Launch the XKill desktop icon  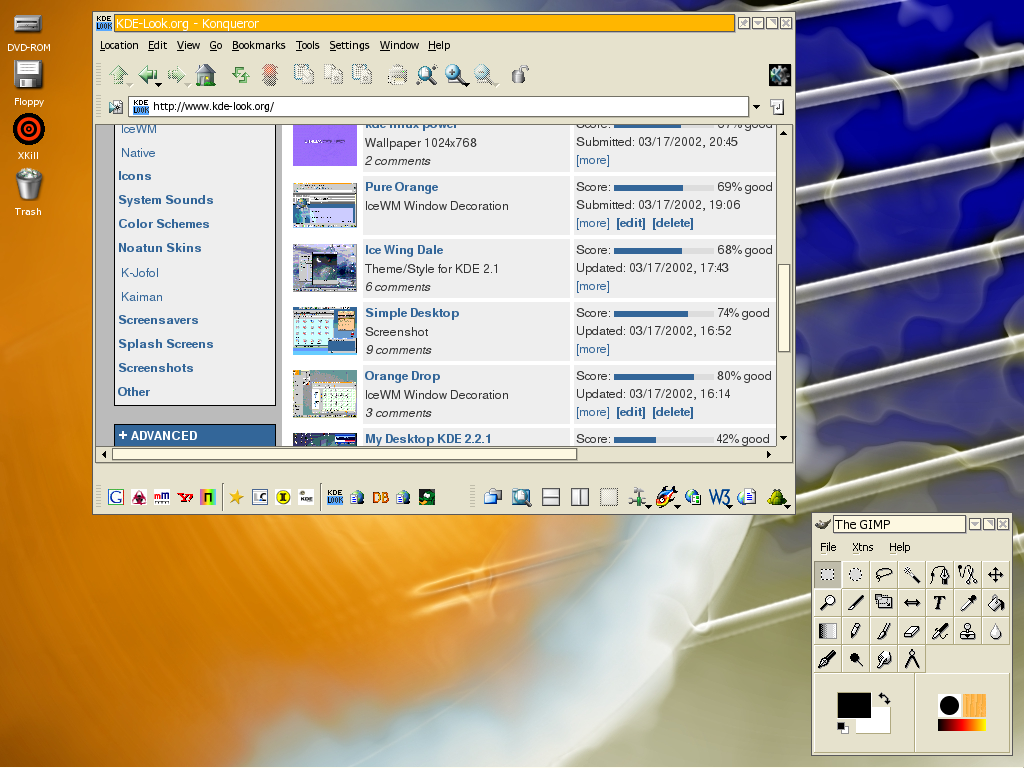pyautogui.click(x=28, y=137)
